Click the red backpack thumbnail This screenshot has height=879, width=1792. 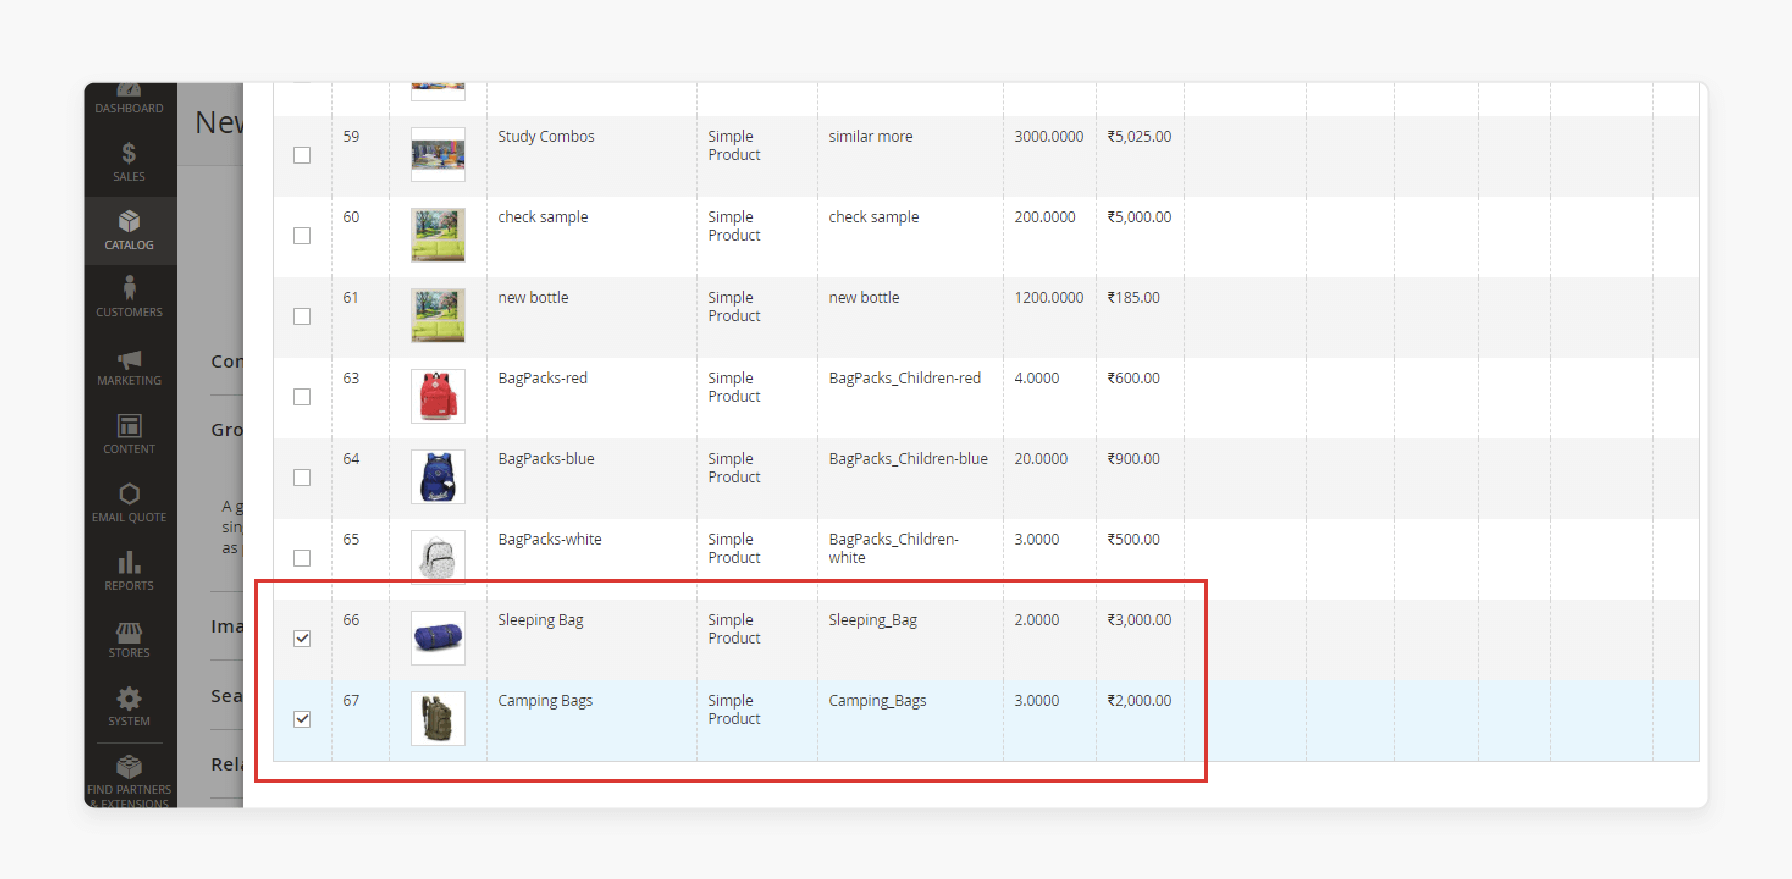[x=438, y=397]
